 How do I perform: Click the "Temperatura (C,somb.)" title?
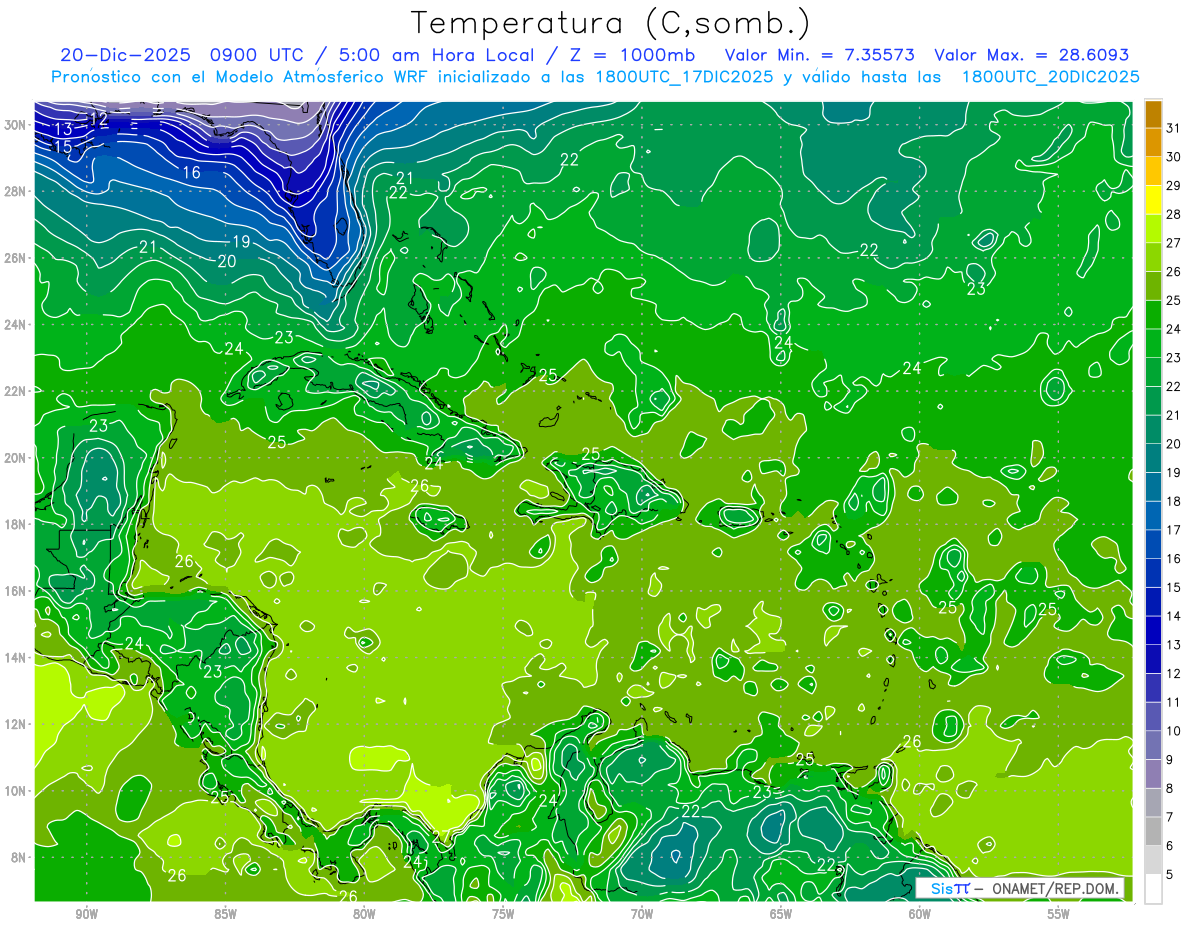pos(611,22)
